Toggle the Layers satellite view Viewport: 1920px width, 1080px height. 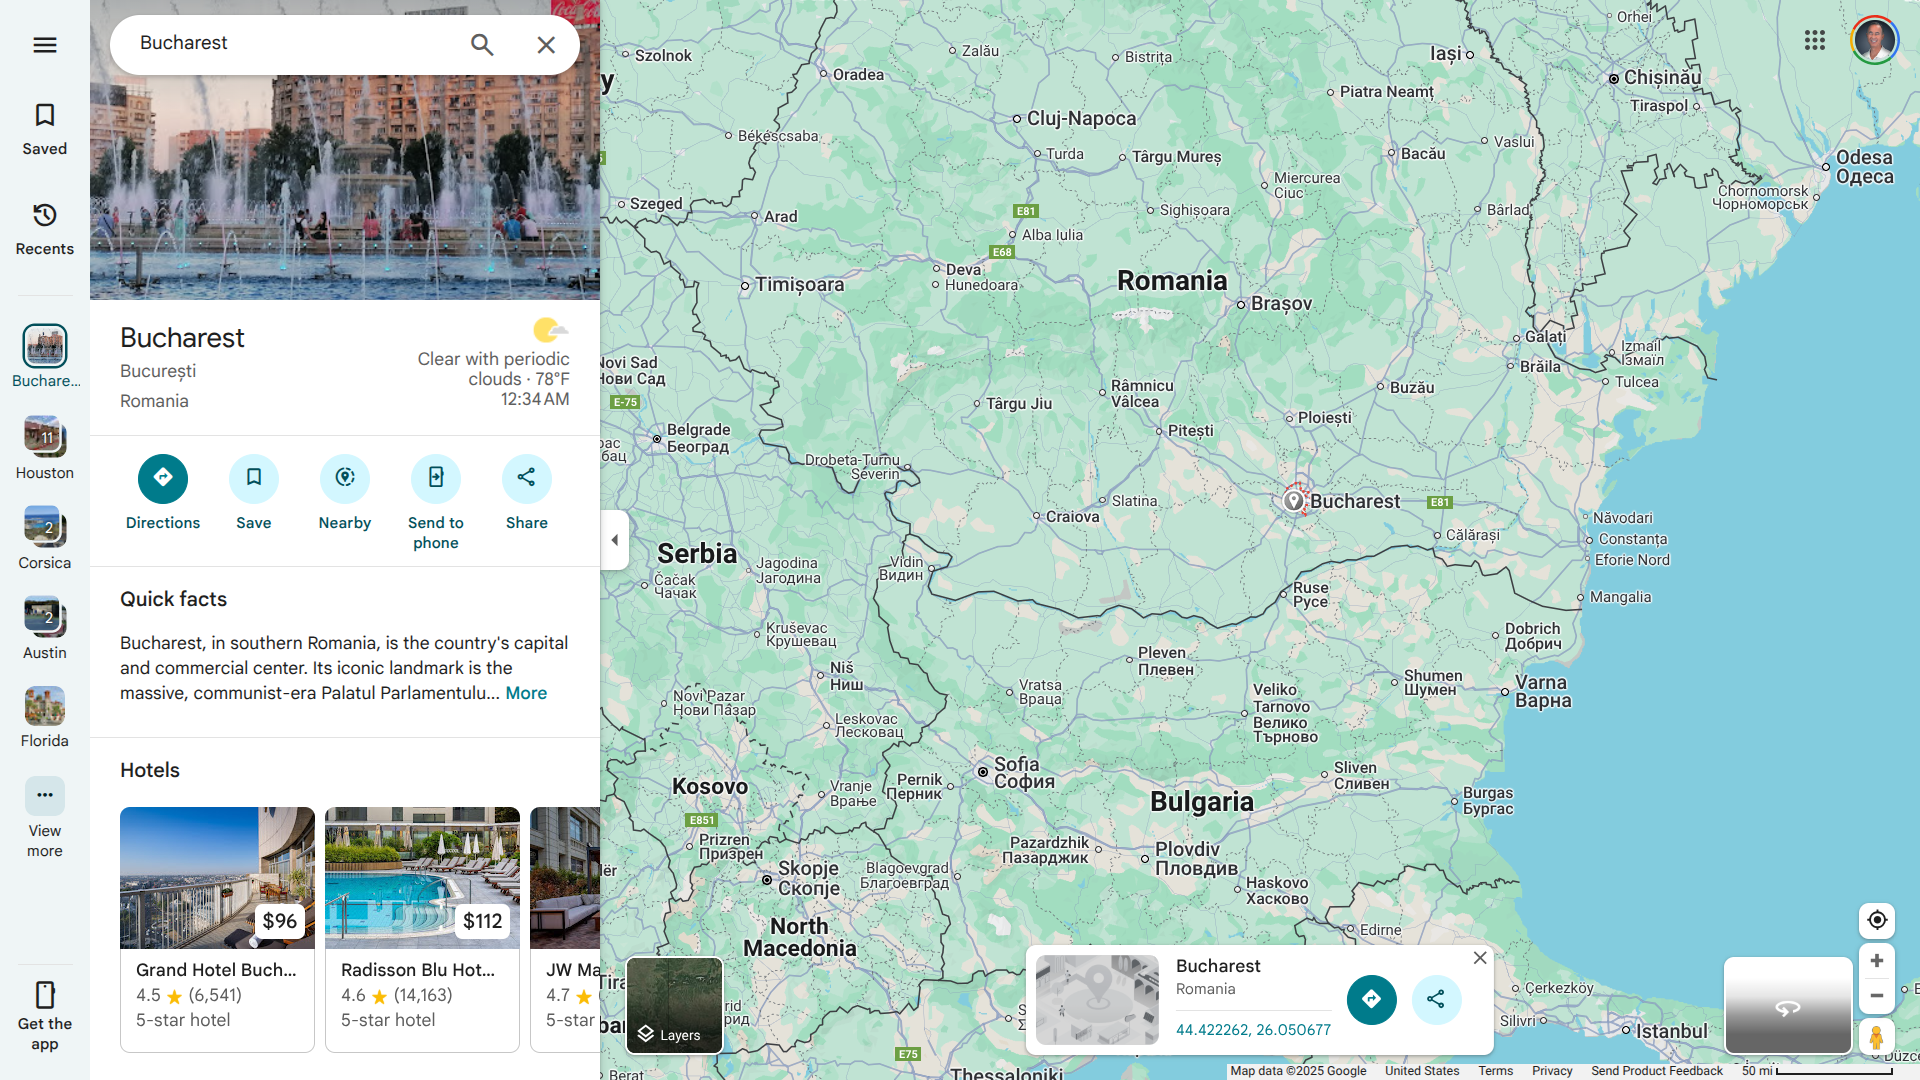tap(674, 1004)
